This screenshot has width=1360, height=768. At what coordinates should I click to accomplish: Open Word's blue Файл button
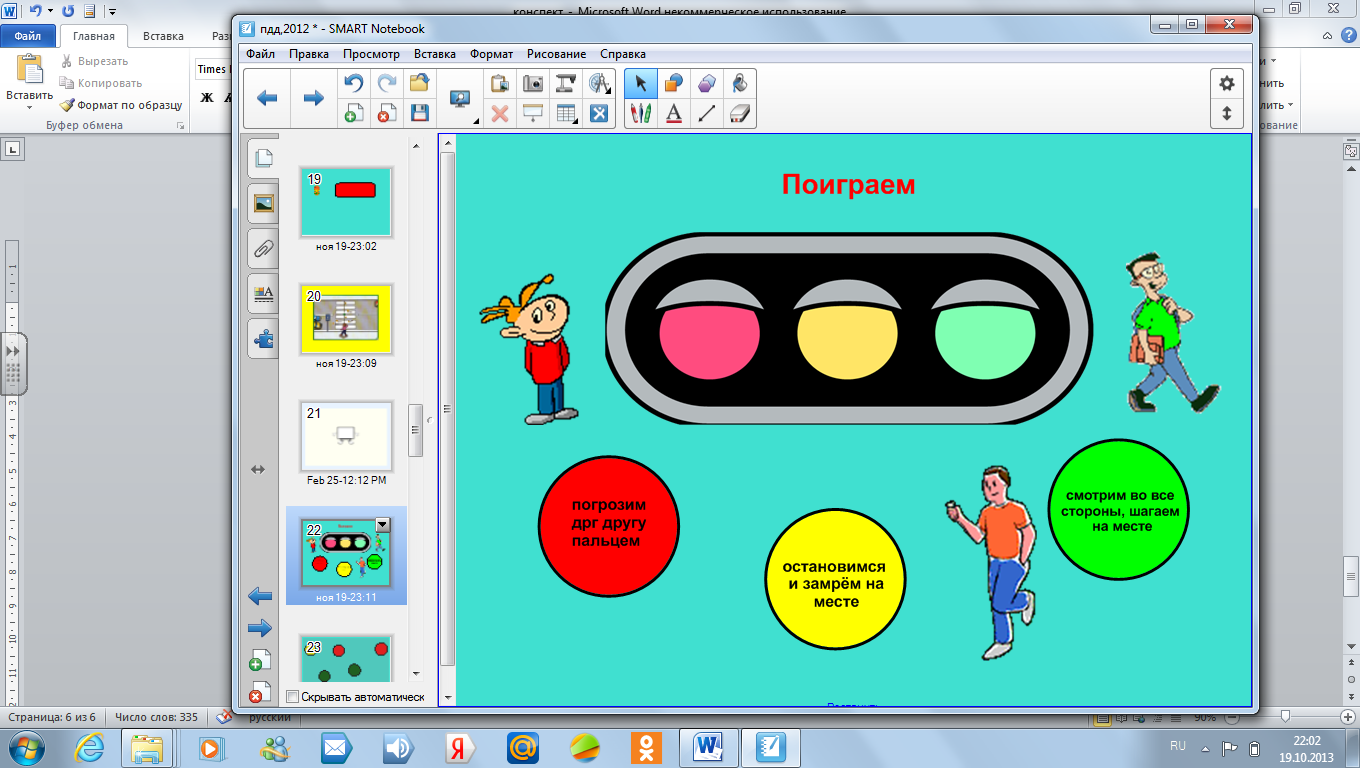pos(28,36)
